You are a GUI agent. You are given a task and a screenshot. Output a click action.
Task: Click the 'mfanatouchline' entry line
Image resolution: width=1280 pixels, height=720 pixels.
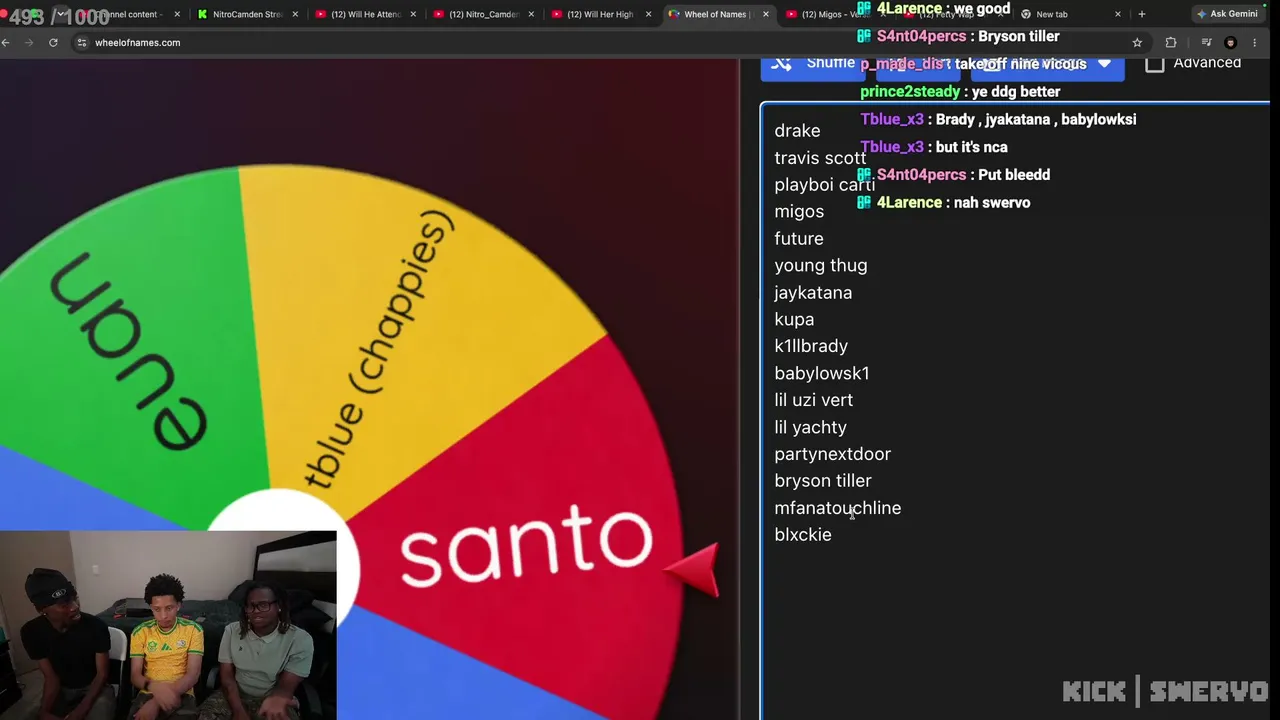pyautogui.click(x=838, y=508)
